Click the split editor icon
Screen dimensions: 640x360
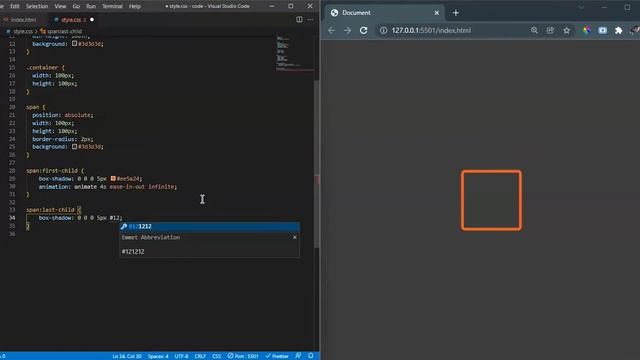tap(299, 19)
